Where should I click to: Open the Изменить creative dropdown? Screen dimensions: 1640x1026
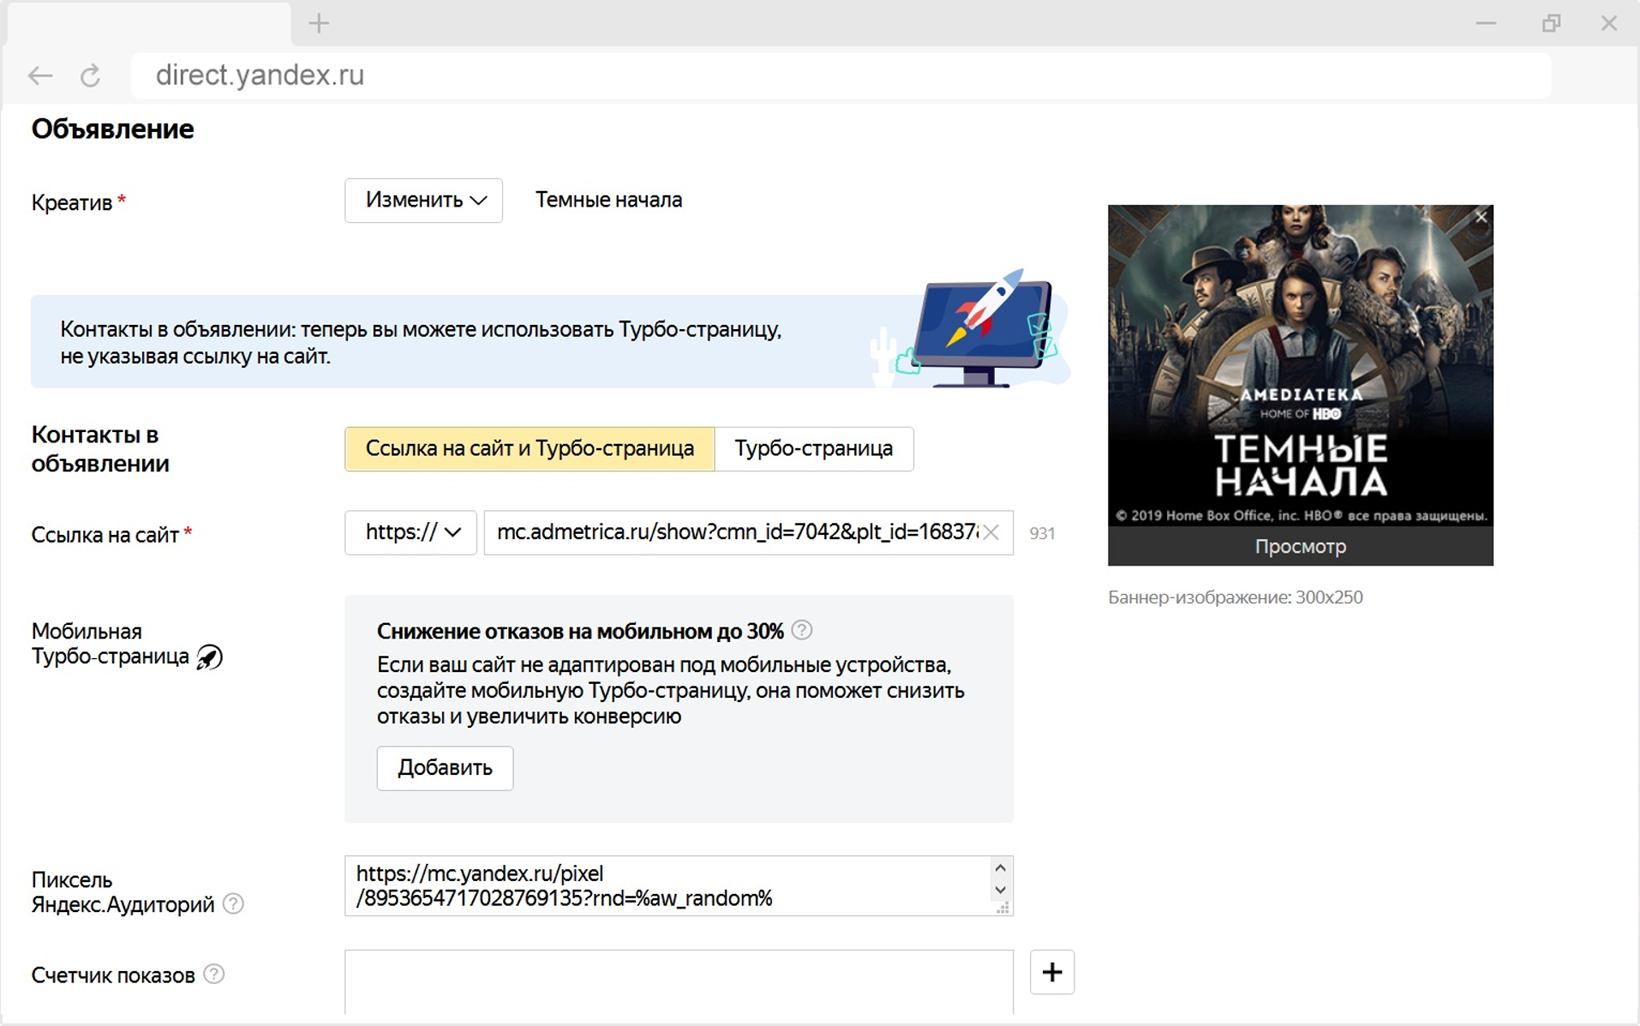[x=424, y=200]
